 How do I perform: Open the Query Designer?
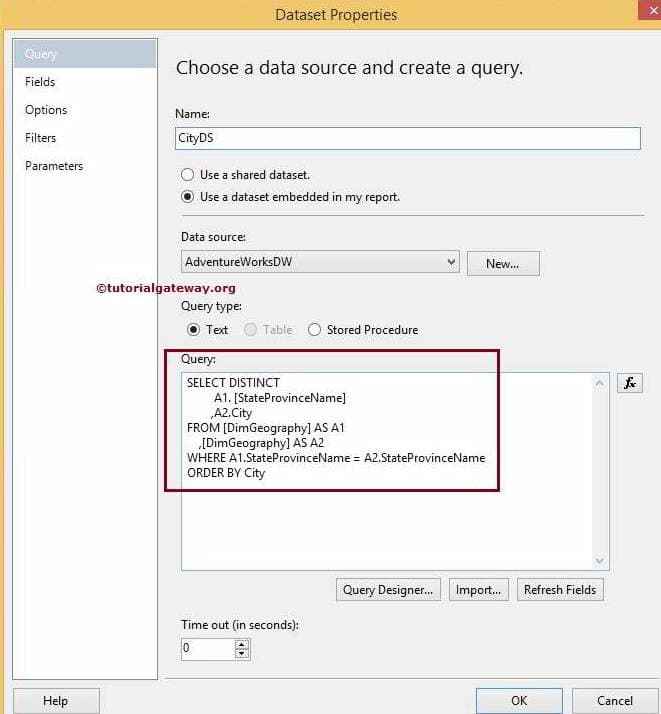[x=388, y=590]
